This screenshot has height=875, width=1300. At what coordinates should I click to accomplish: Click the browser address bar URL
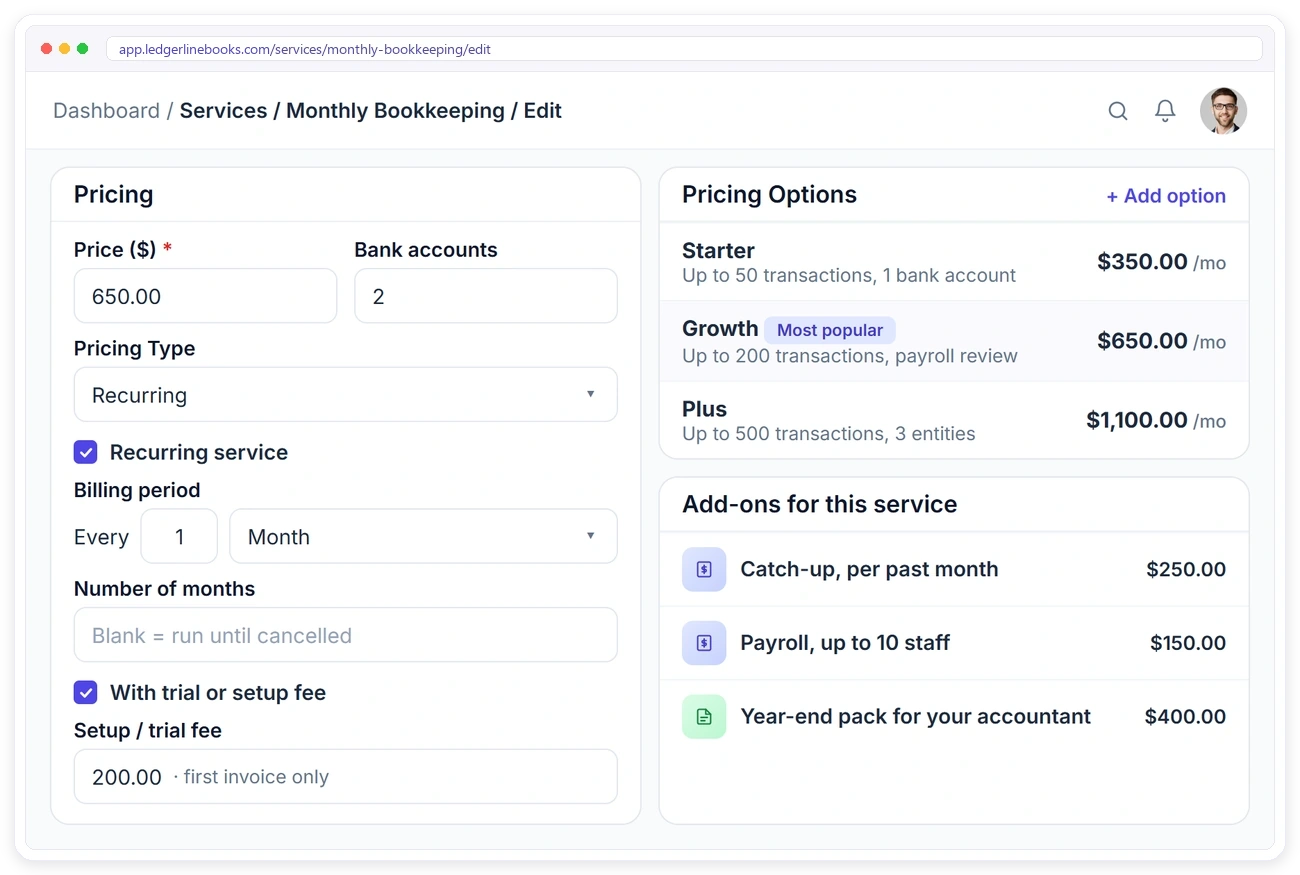click(x=684, y=49)
